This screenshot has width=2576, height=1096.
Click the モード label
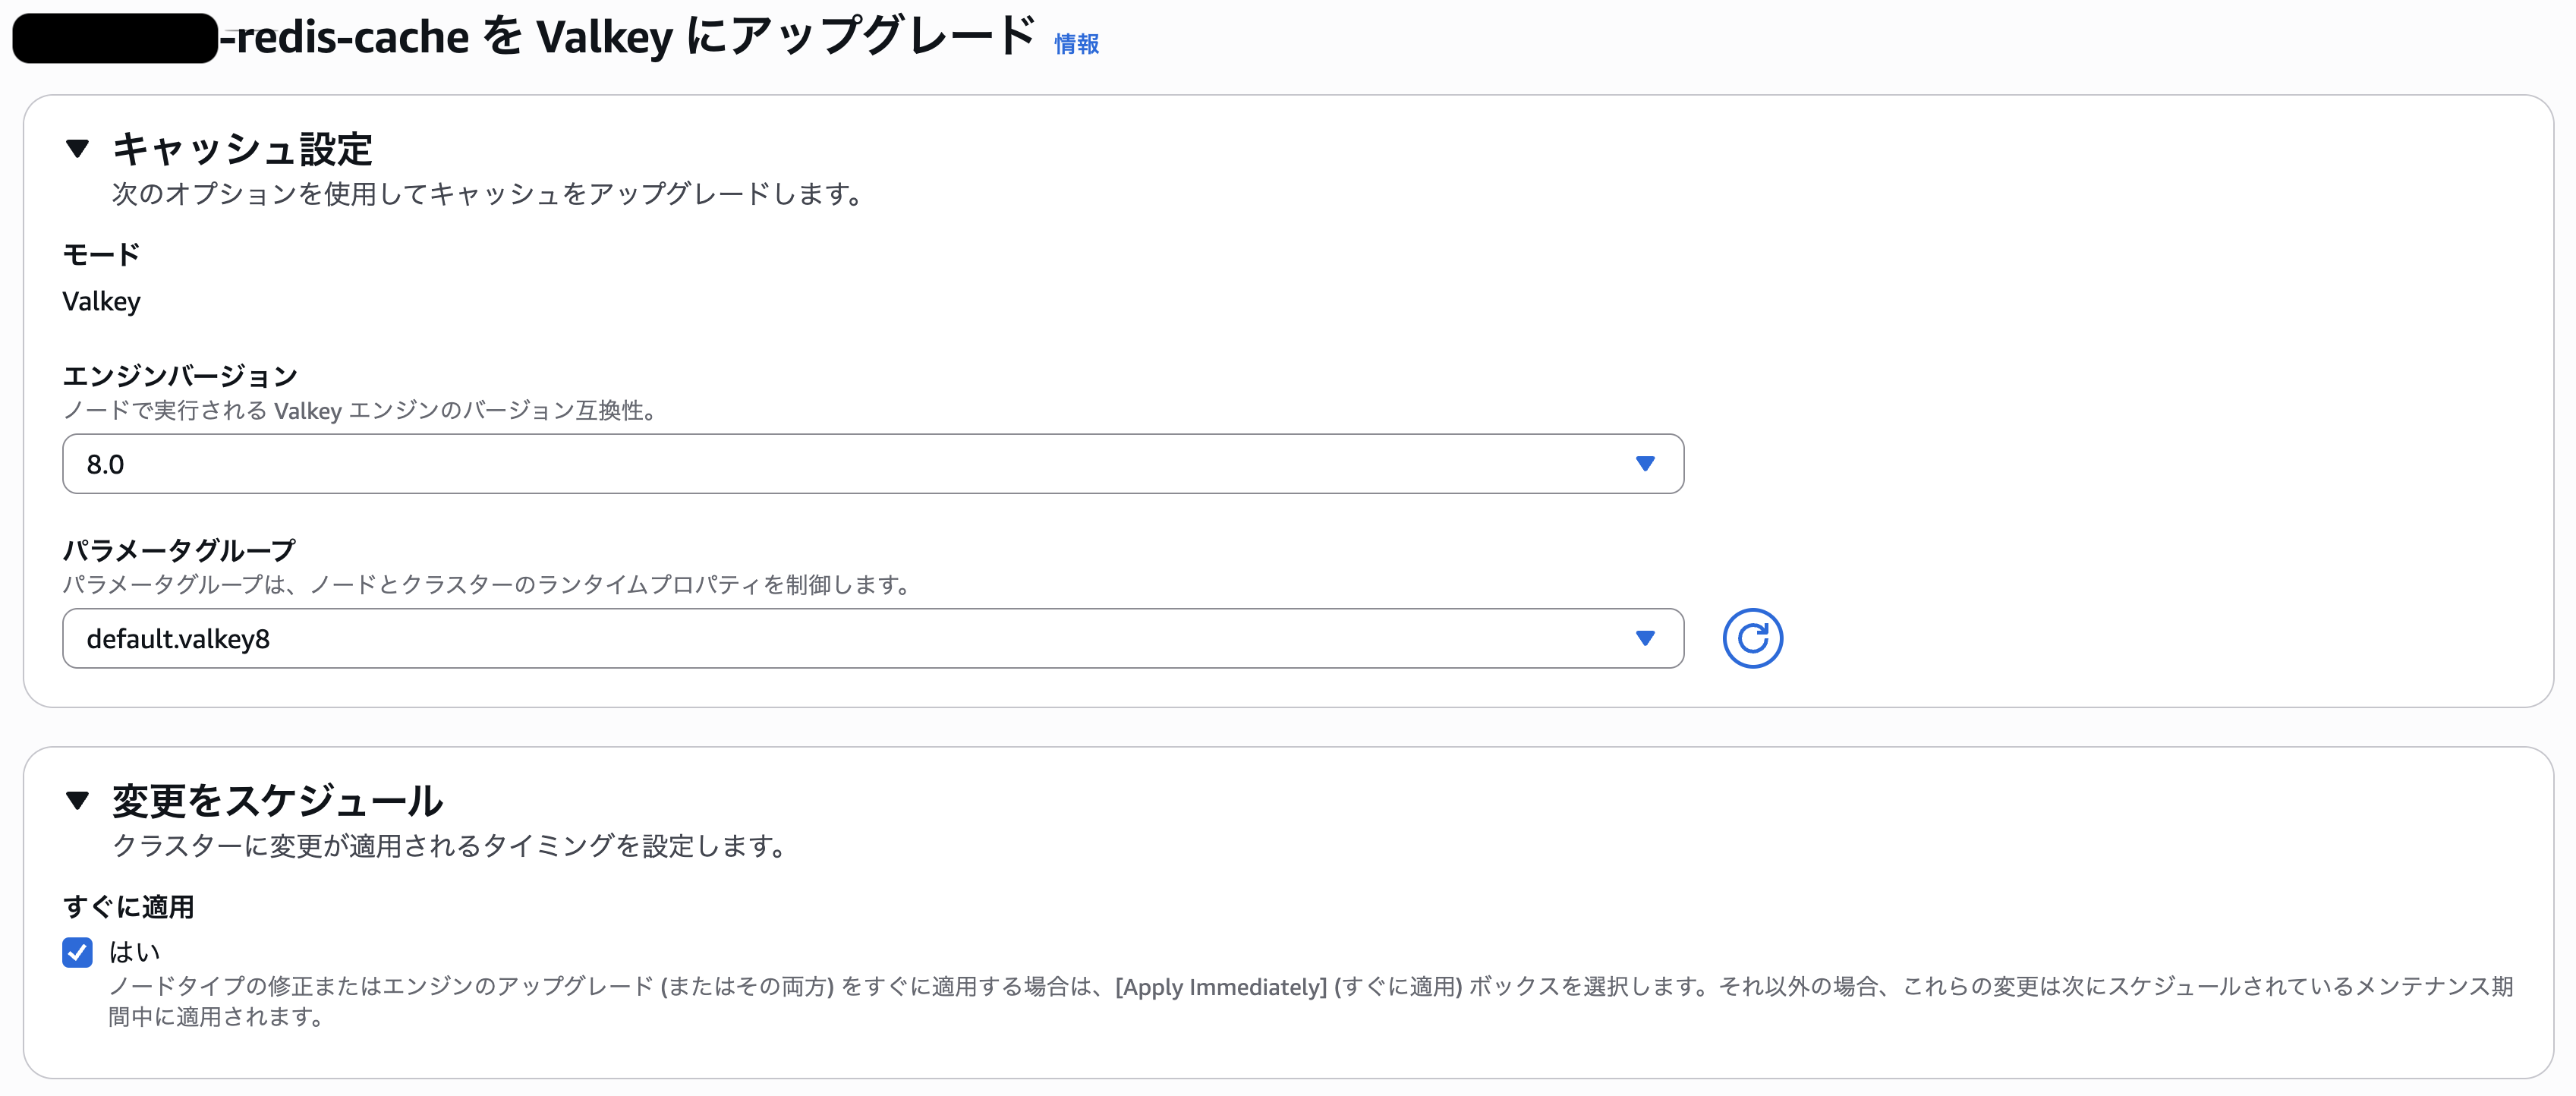pos(101,254)
